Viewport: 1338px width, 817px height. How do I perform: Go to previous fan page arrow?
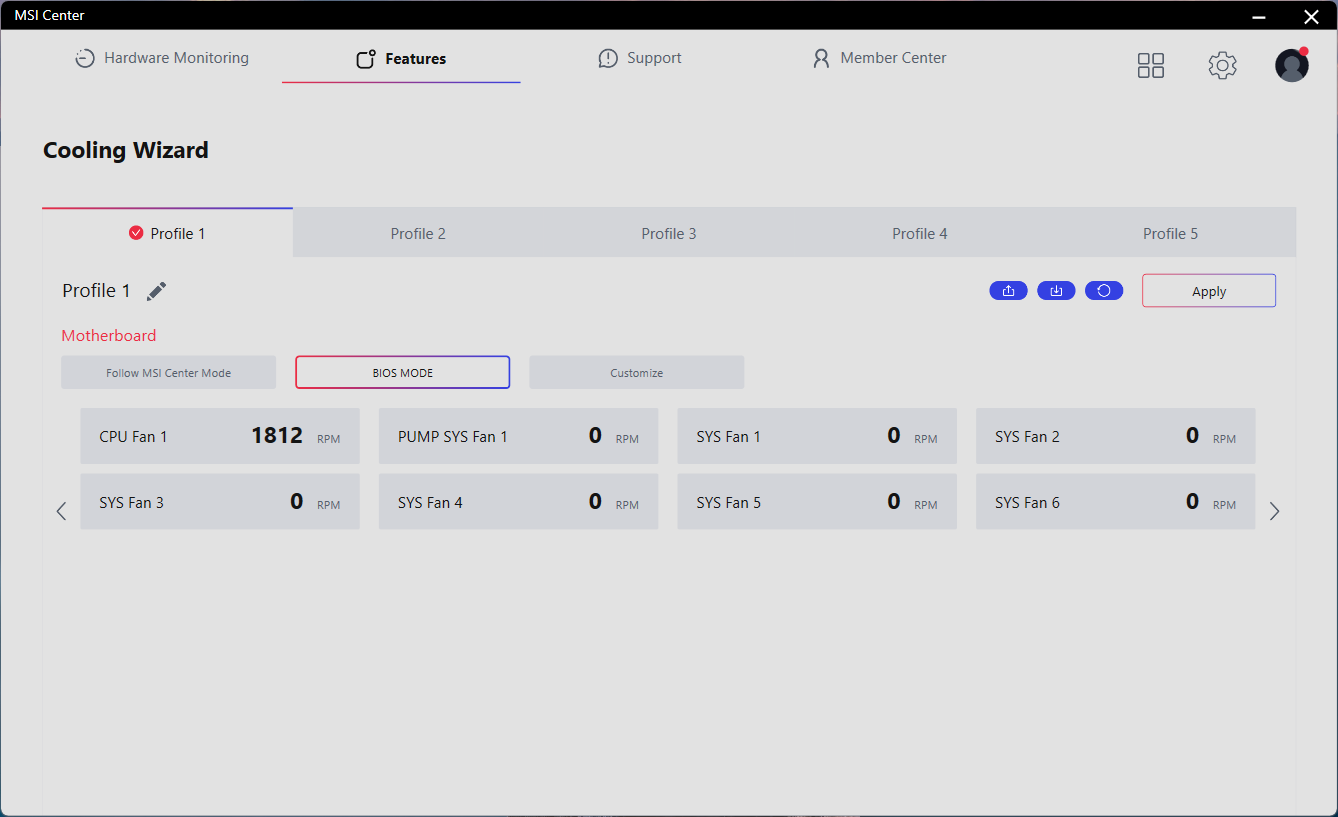(61, 511)
